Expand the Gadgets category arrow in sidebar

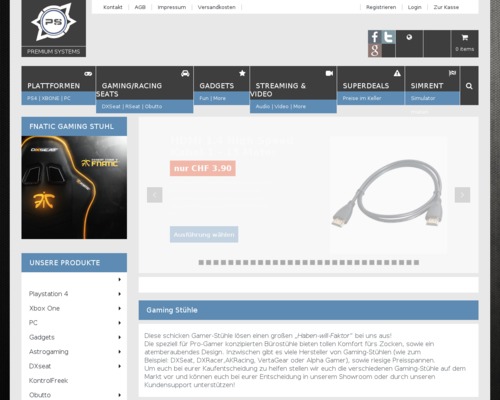click(x=119, y=337)
